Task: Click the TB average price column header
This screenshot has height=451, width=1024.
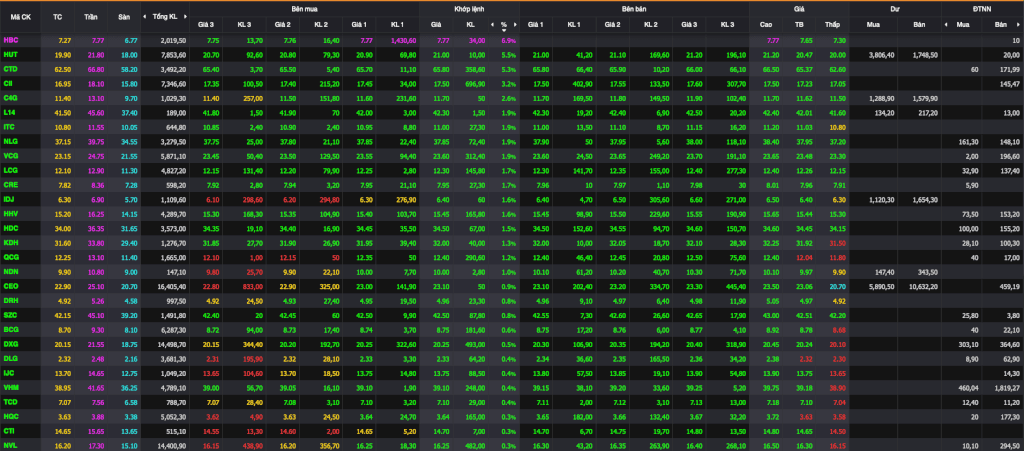Action: [x=799, y=24]
